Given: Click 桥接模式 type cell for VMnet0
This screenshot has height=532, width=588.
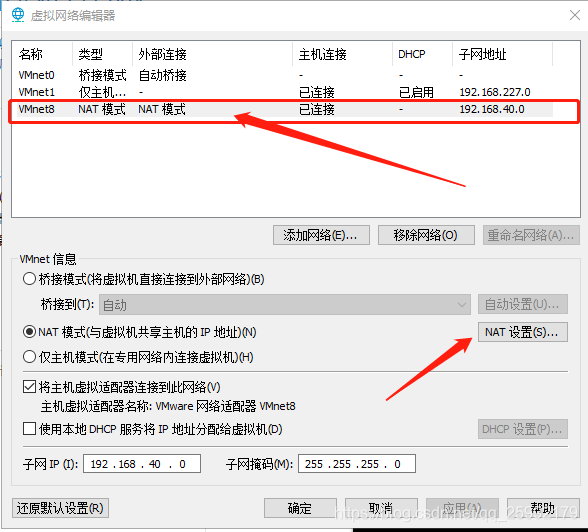Looking at the screenshot, I should (x=102, y=75).
